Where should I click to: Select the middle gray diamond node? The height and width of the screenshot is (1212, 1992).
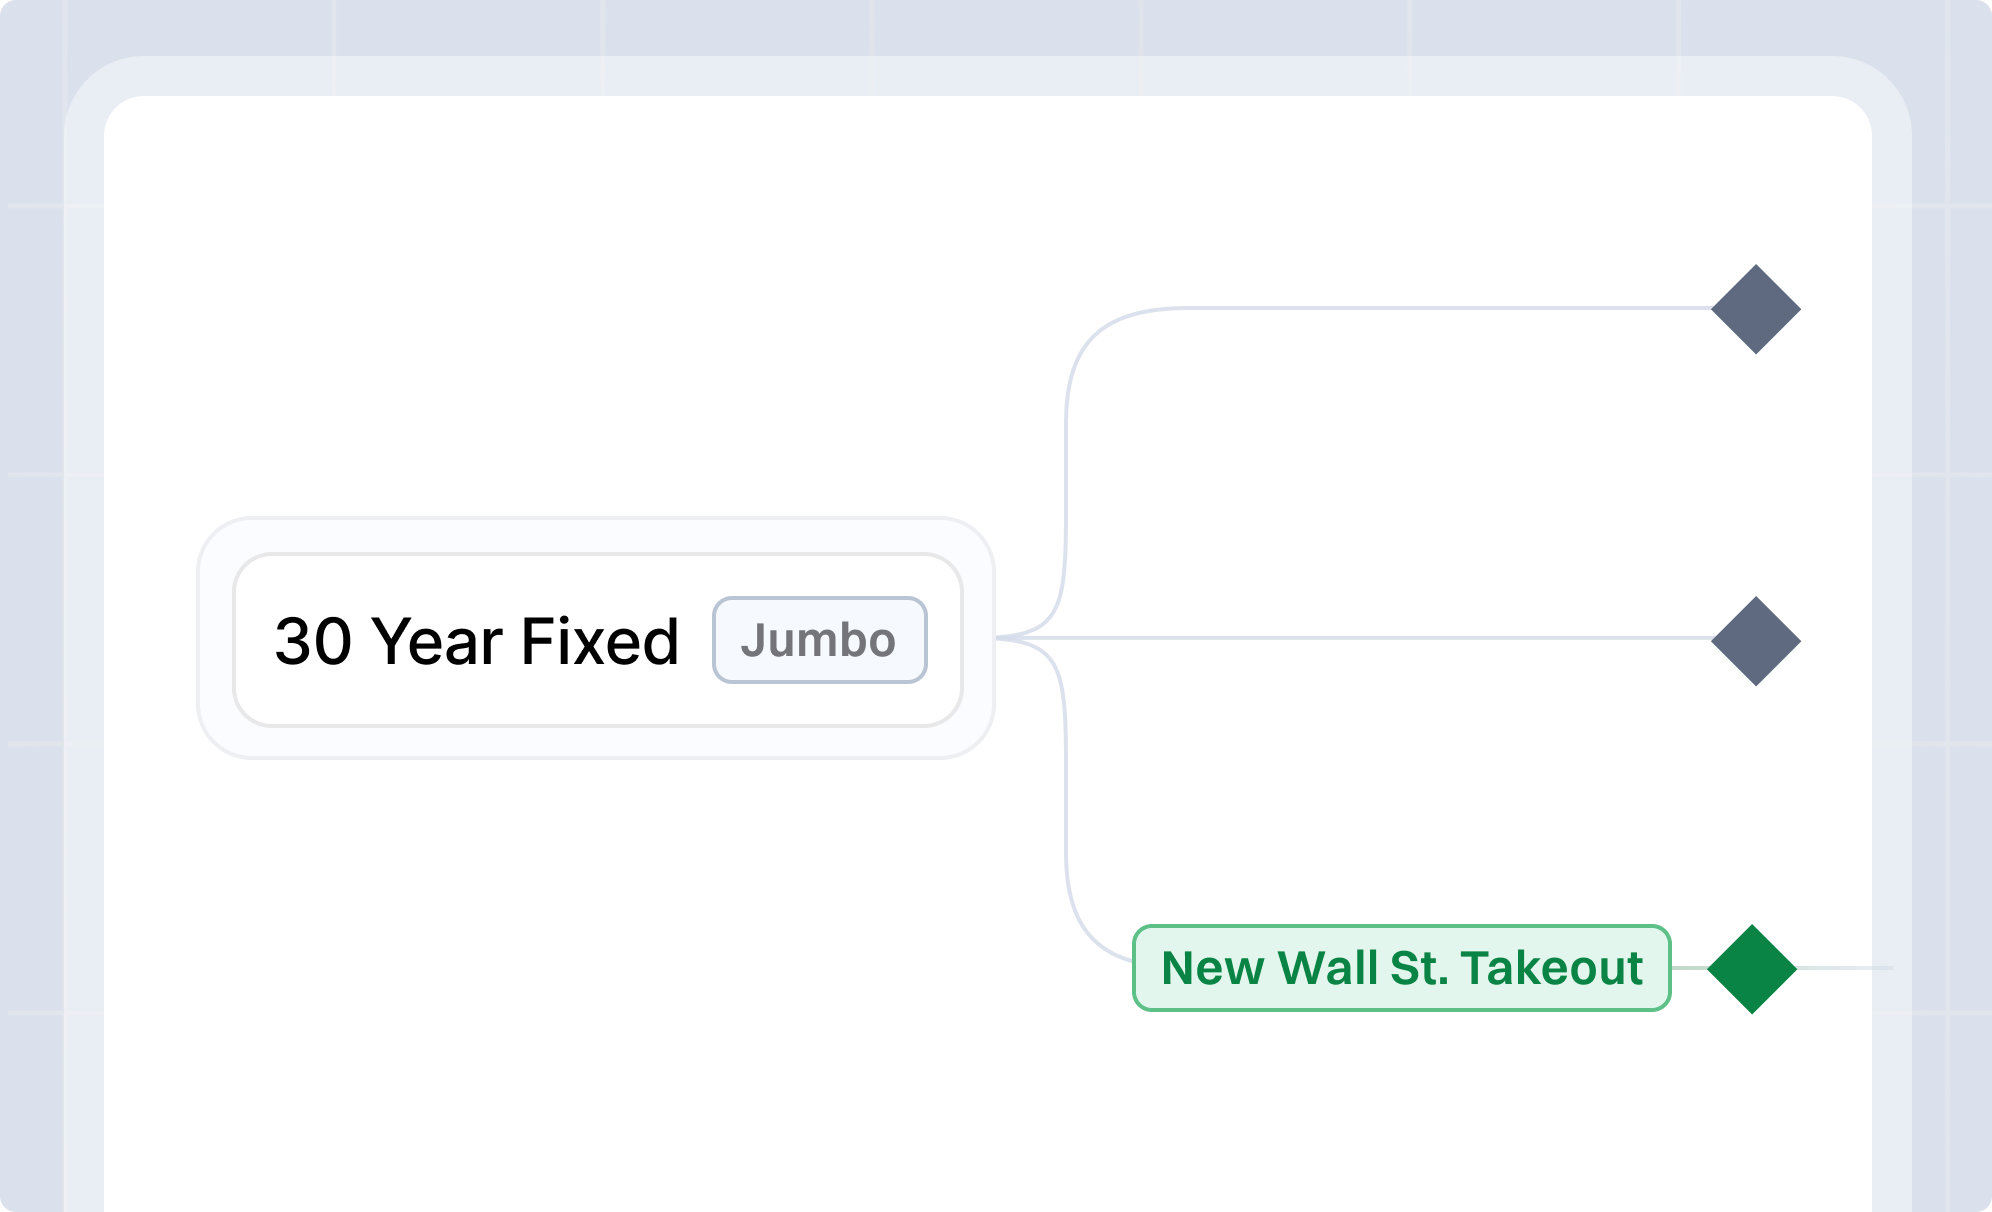pyautogui.click(x=1756, y=641)
